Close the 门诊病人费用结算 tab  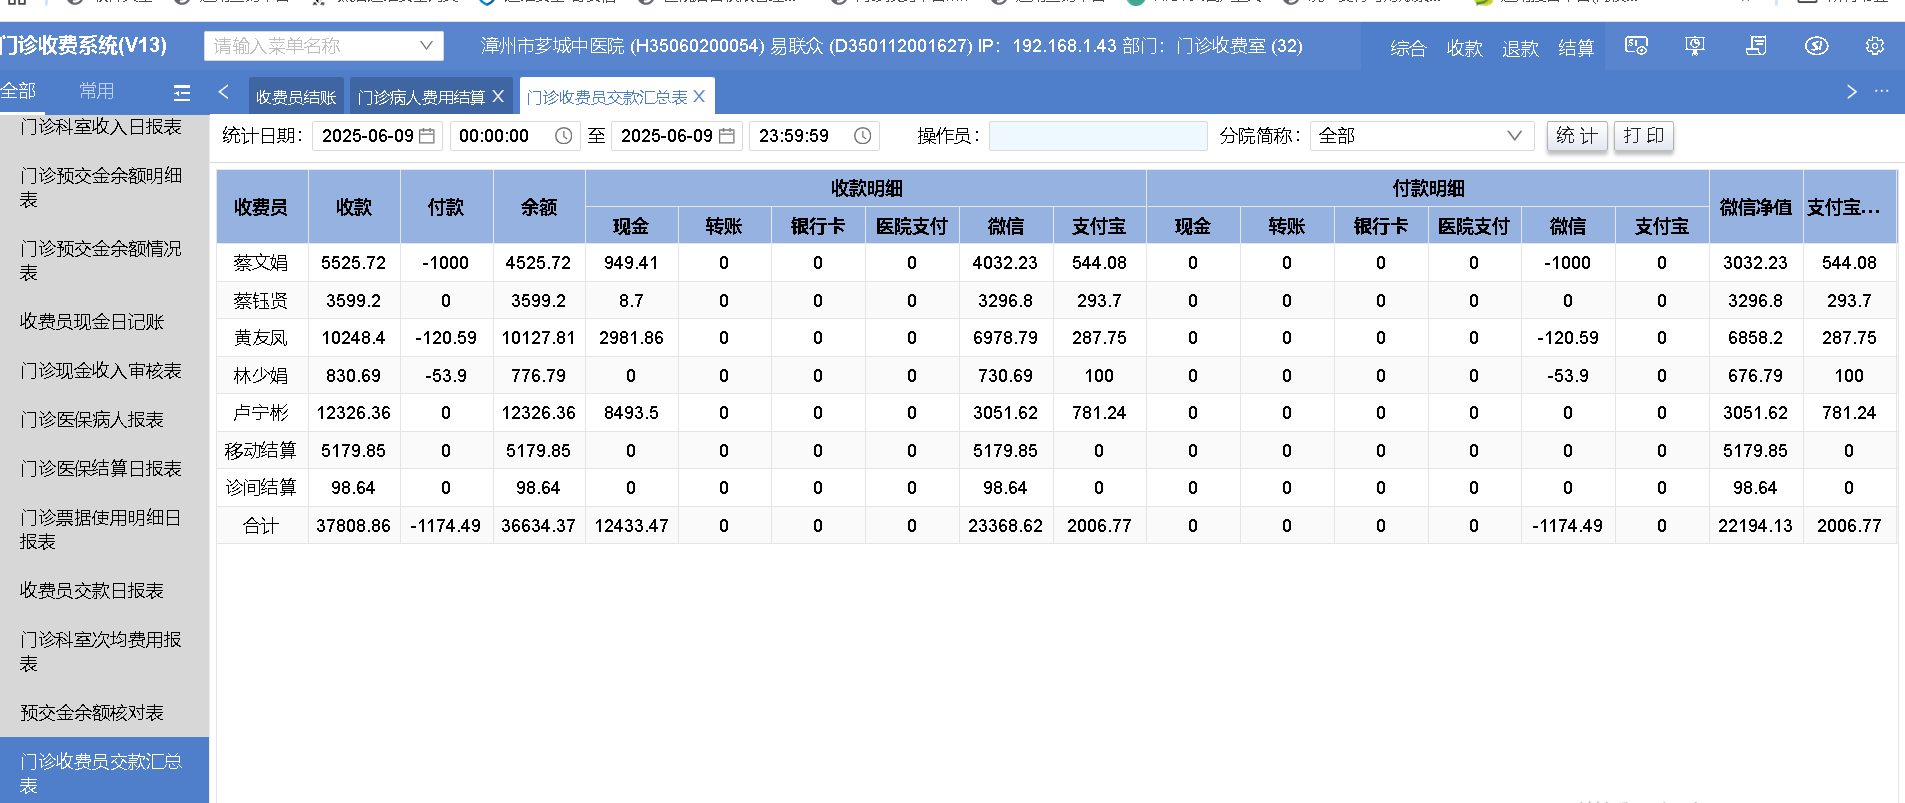coord(498,97)
